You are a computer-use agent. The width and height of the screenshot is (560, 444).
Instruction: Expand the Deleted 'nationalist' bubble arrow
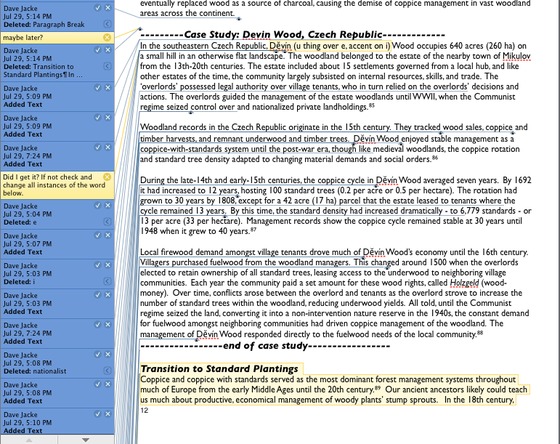[108, 370]
